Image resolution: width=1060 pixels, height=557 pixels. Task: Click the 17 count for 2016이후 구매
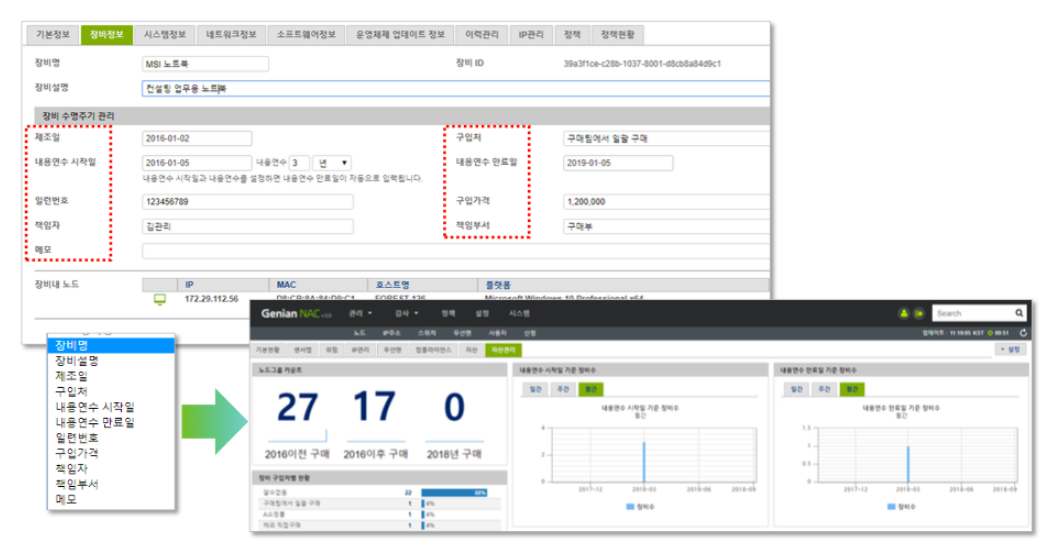tap(375, 407)
